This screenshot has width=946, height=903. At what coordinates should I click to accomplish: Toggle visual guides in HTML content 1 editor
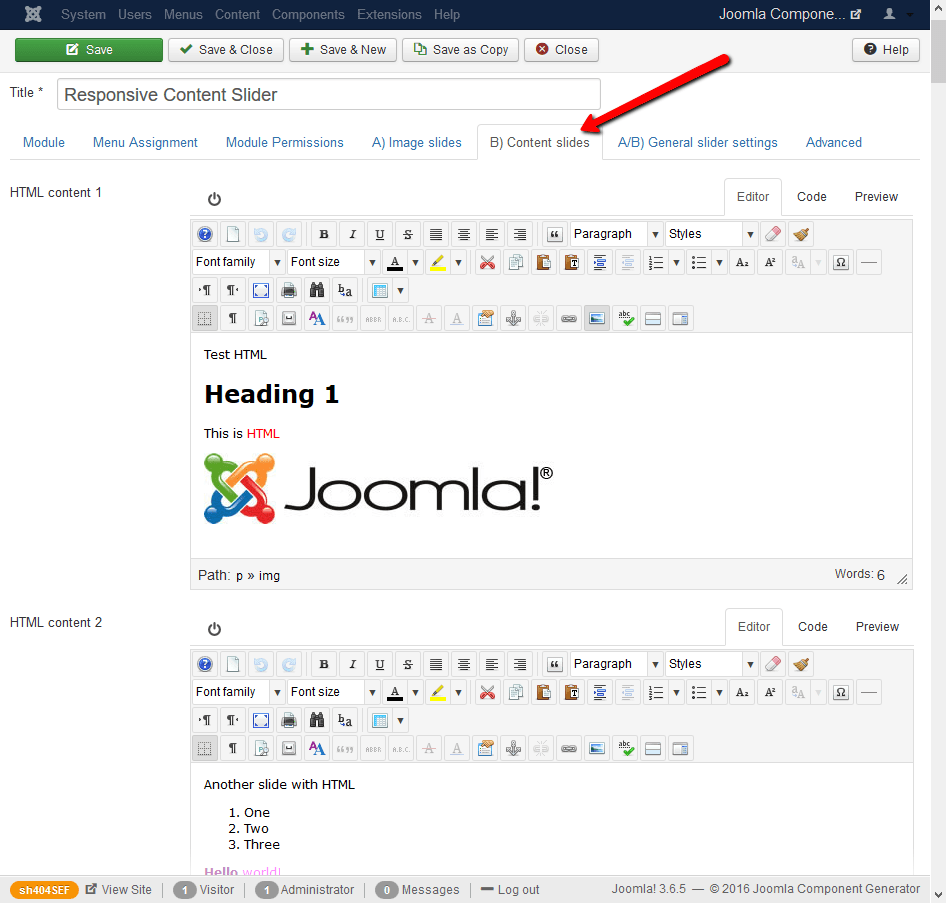tap(205, 318)
